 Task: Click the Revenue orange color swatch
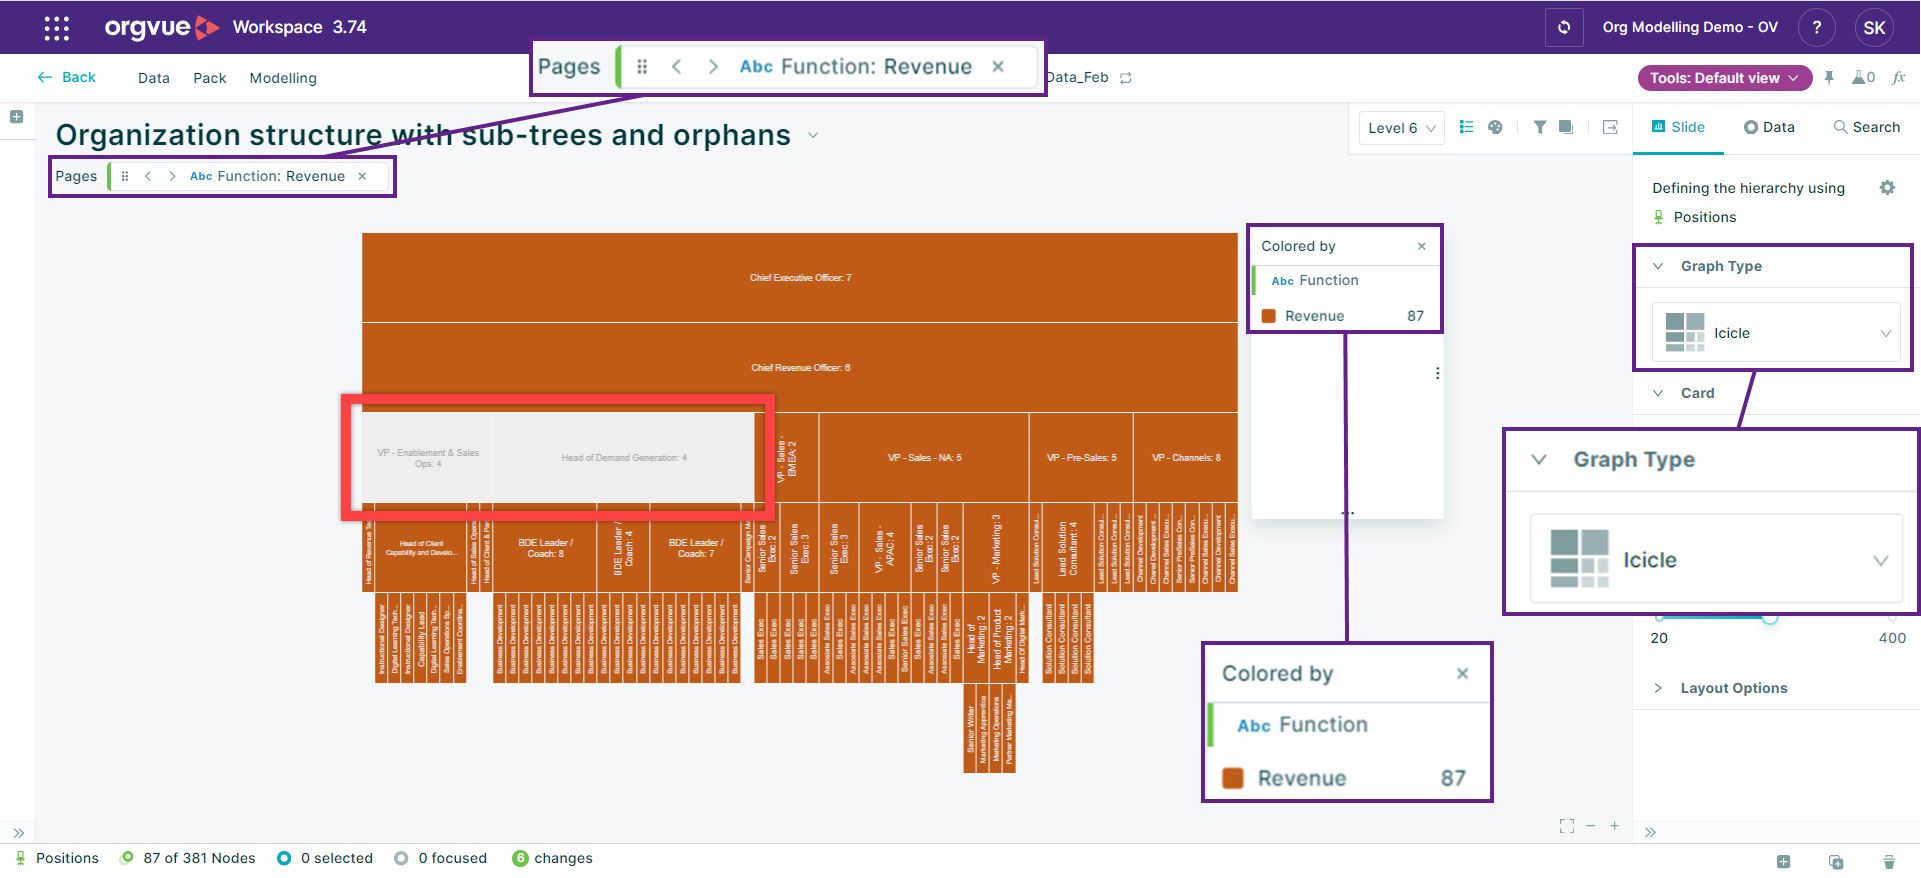pos(1269,316)
